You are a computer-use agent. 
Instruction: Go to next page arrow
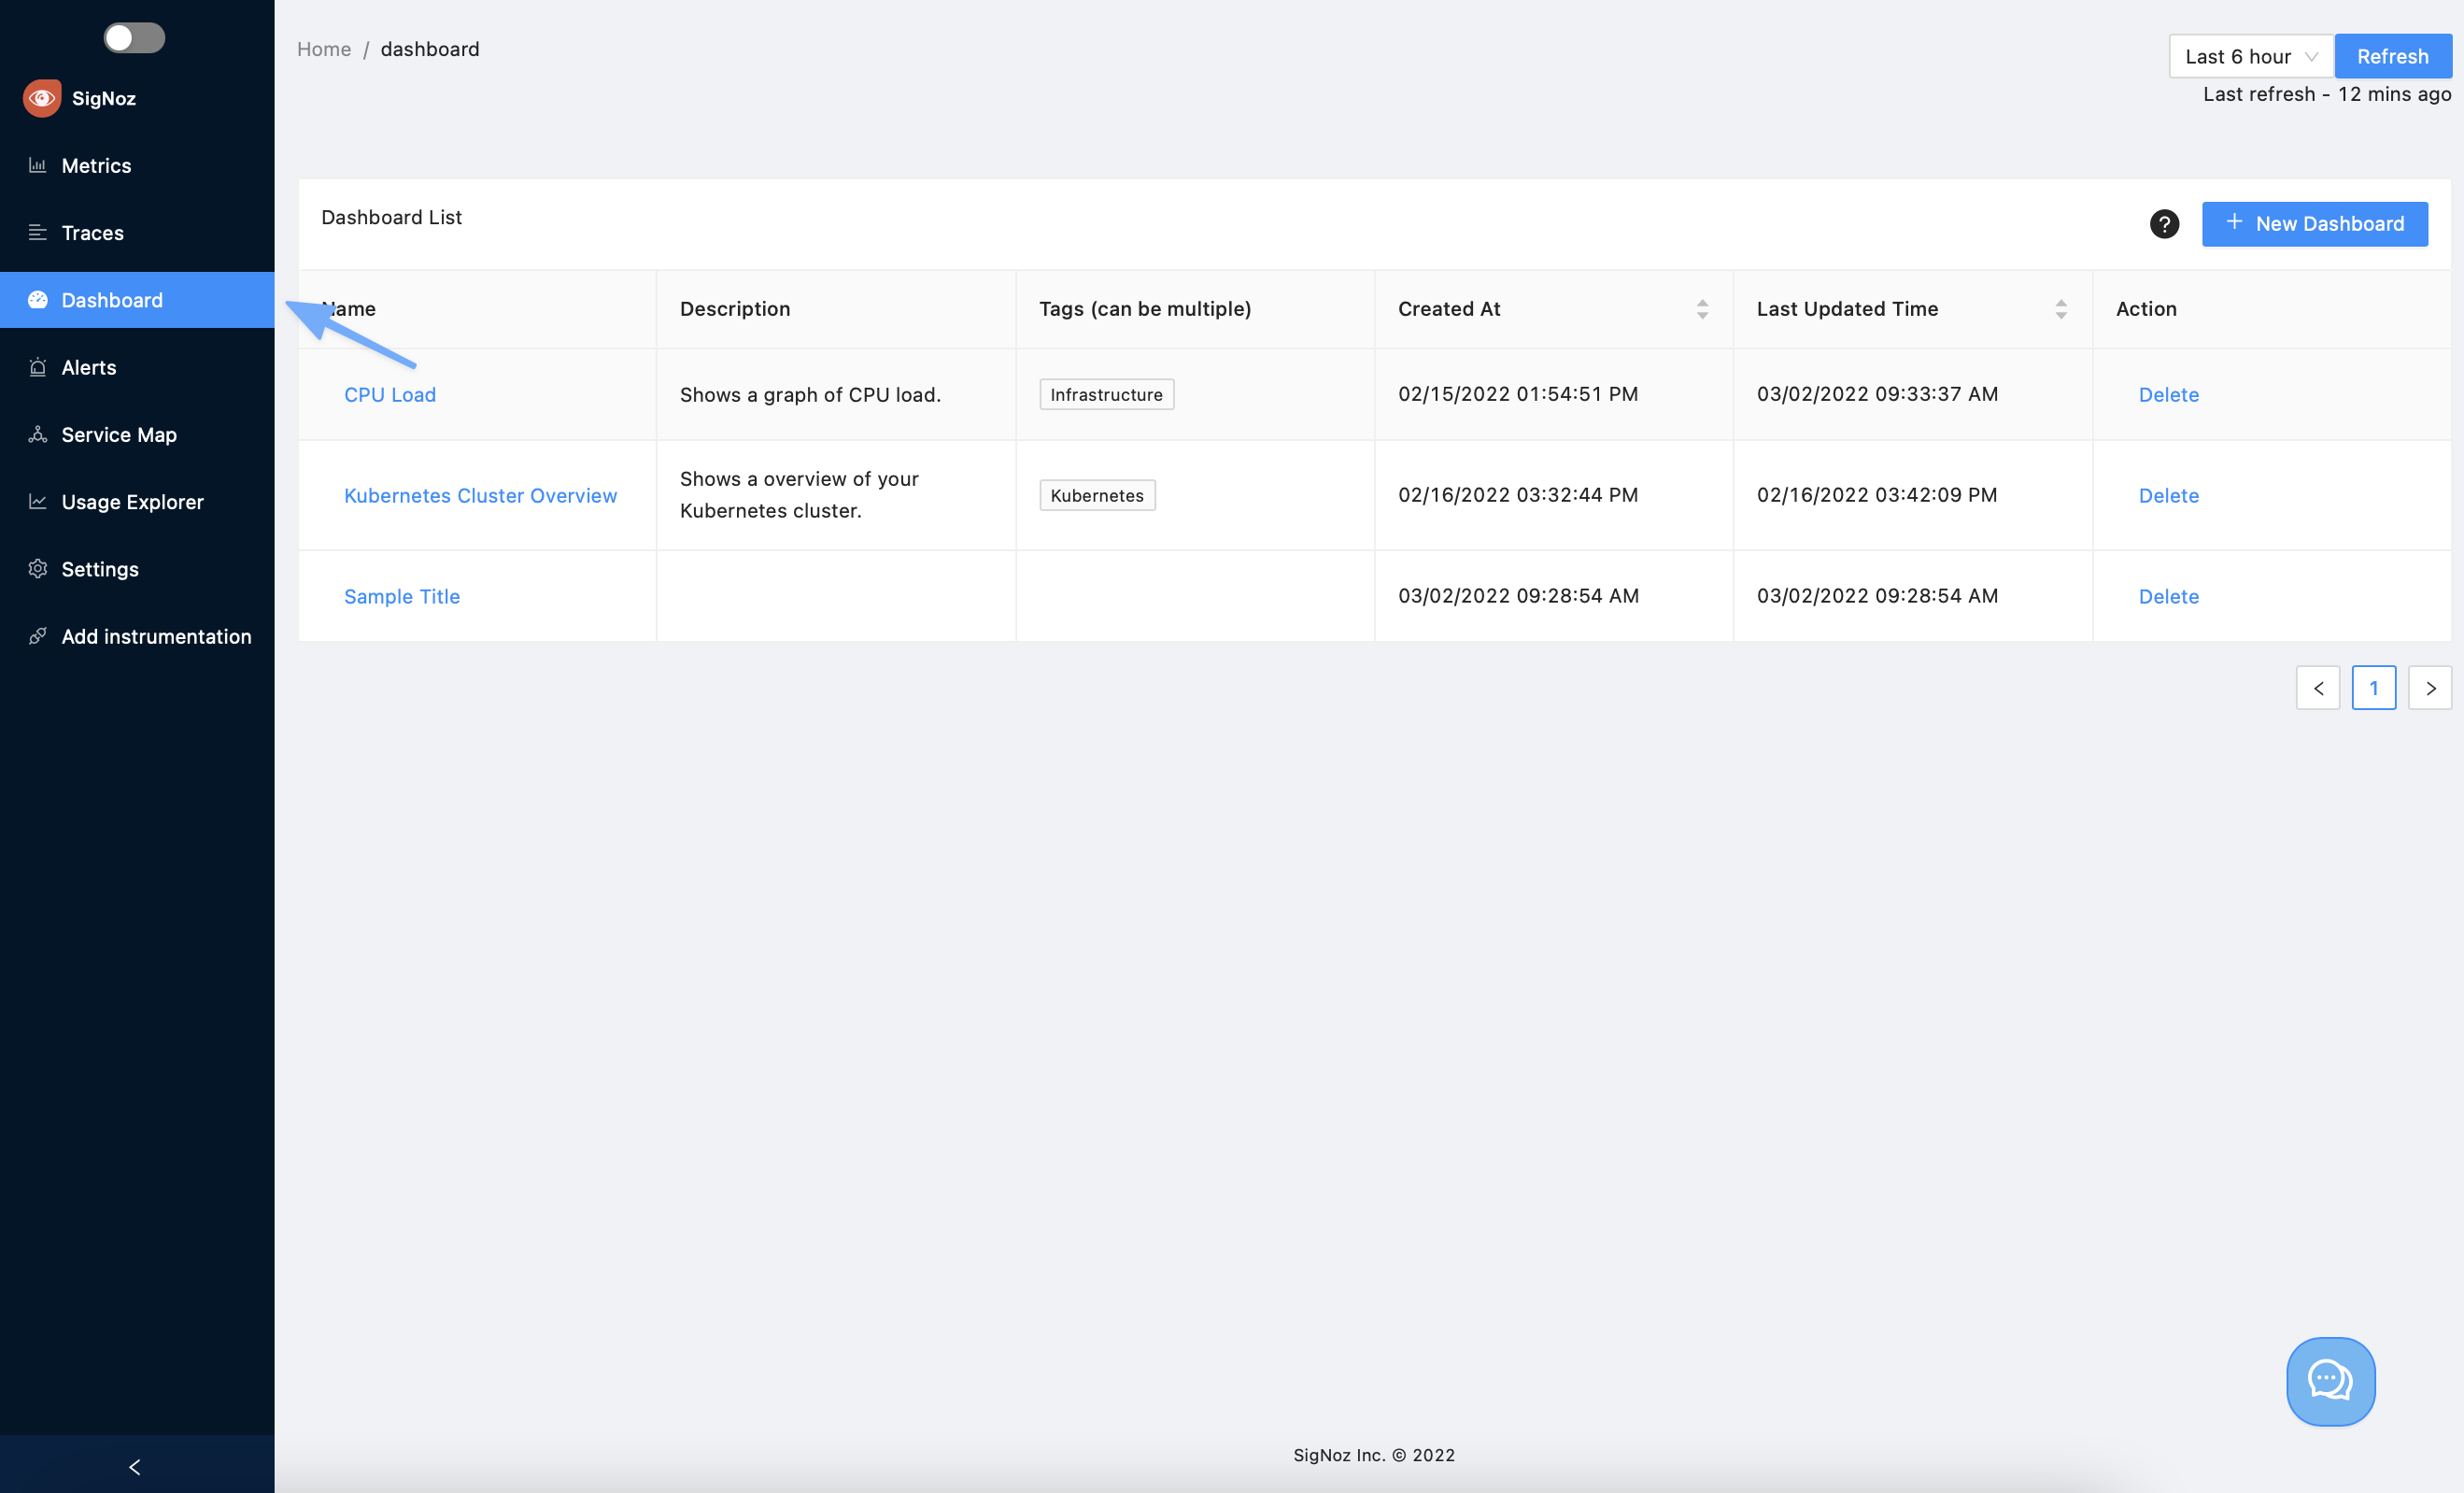tap(2429, 688)
